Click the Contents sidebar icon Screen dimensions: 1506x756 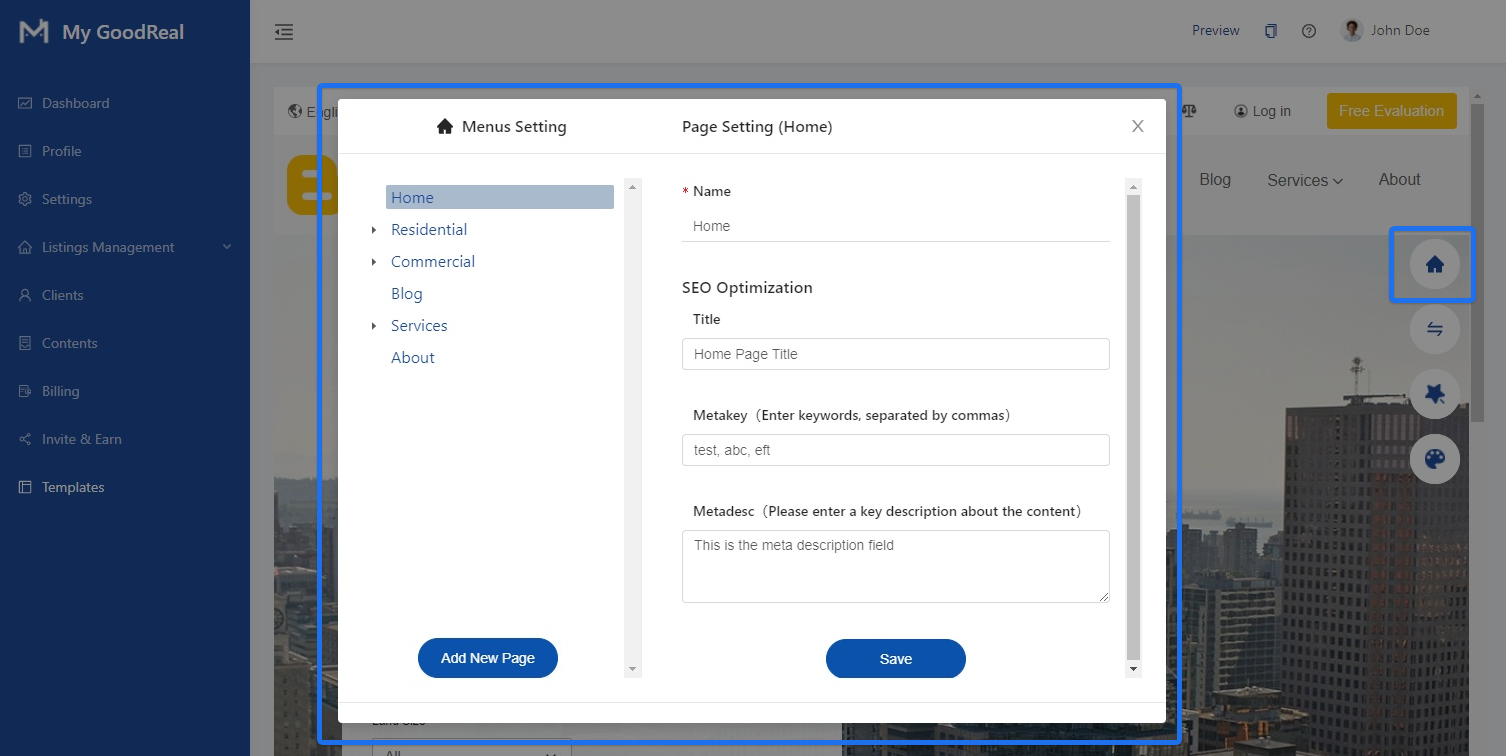pyautogui.click(x=25, y=343)
